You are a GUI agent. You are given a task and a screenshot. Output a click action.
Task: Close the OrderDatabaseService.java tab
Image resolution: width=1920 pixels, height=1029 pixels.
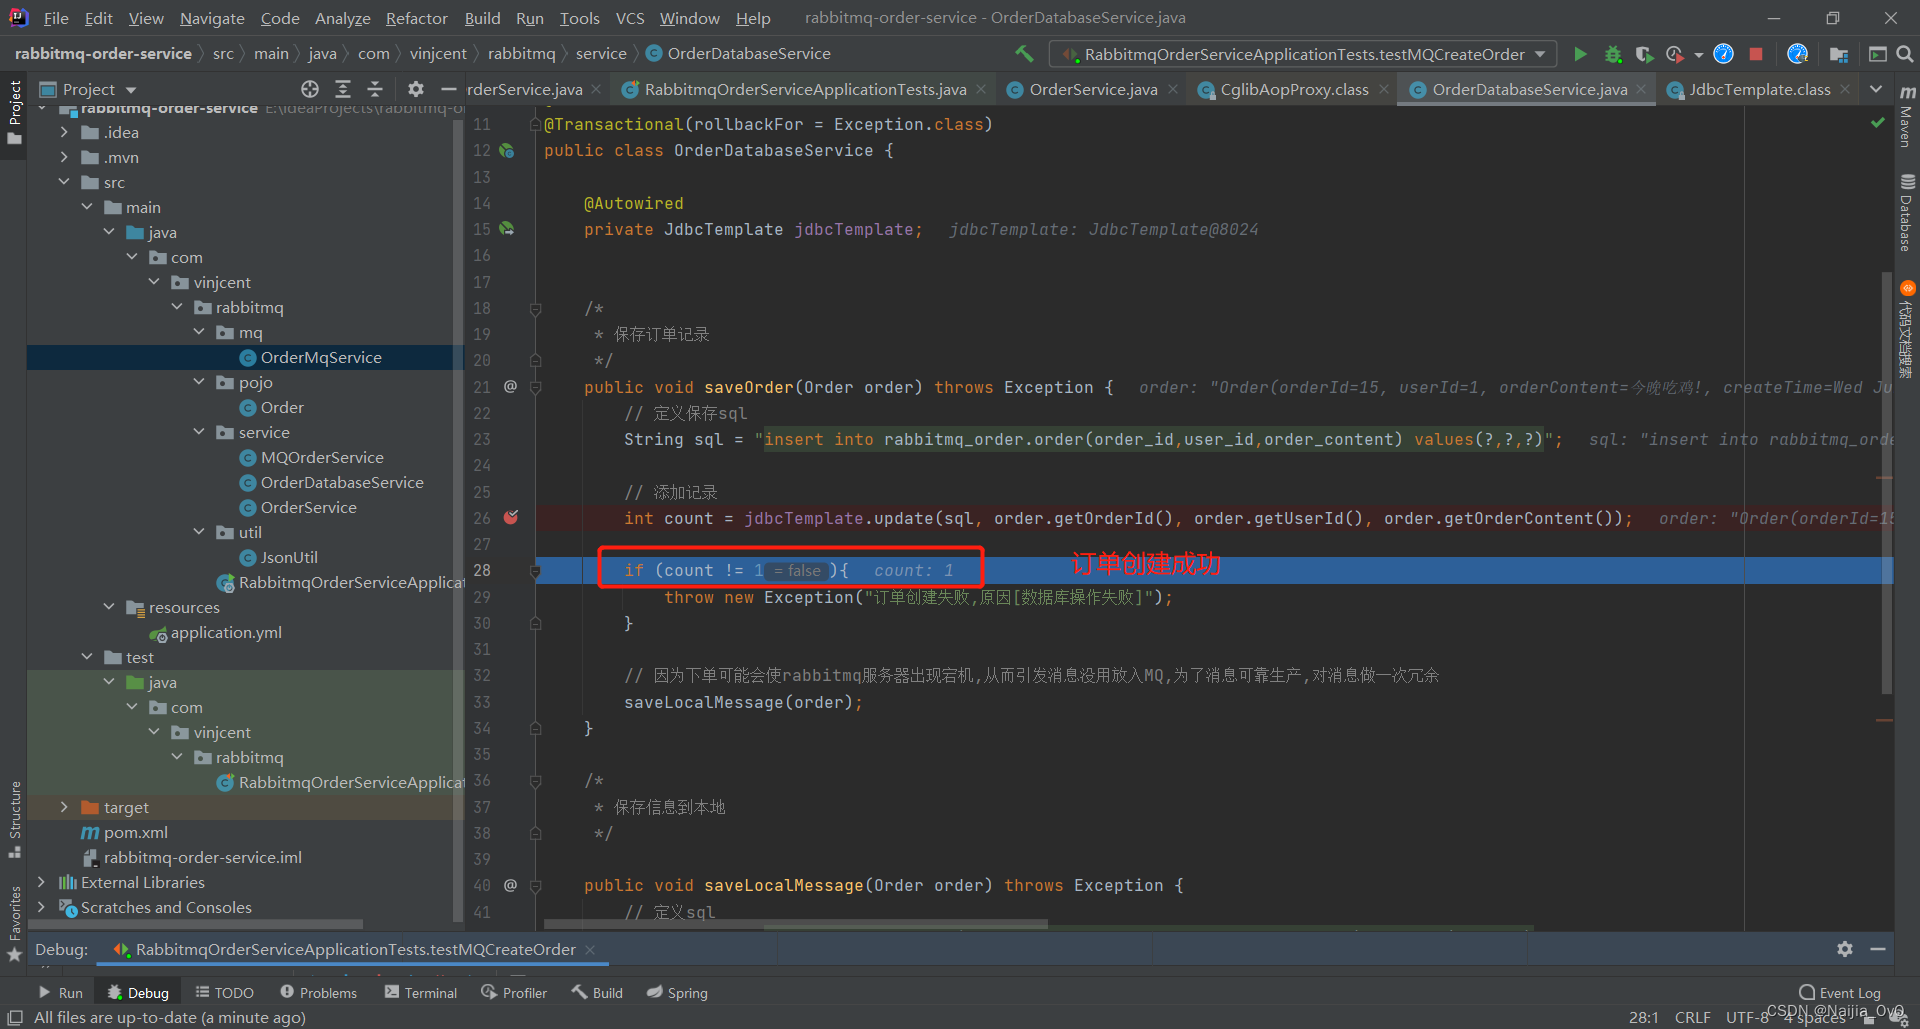[x=1641, y=89]
